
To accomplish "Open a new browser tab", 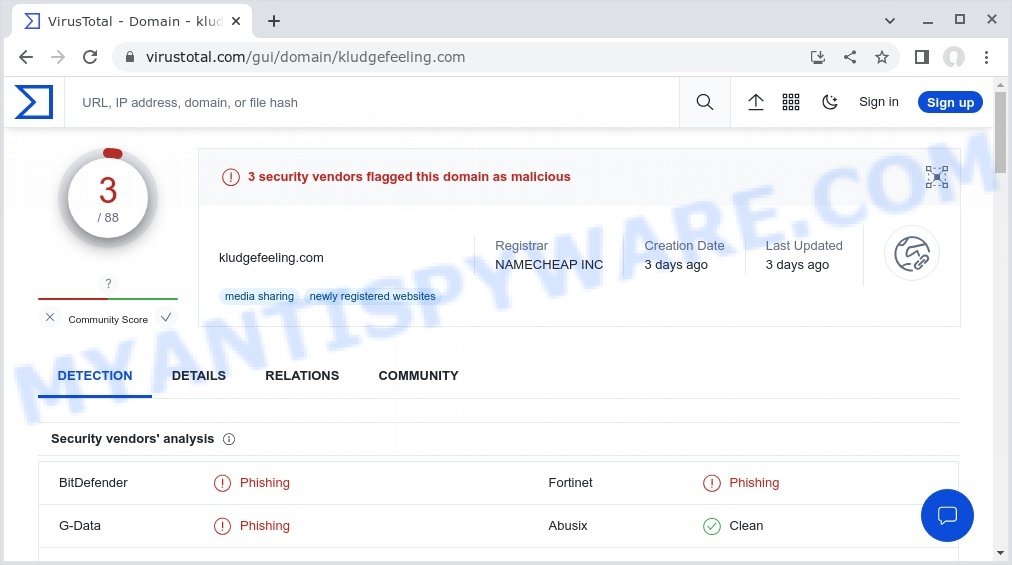I will pyautogui.click(x=274, y=21).
